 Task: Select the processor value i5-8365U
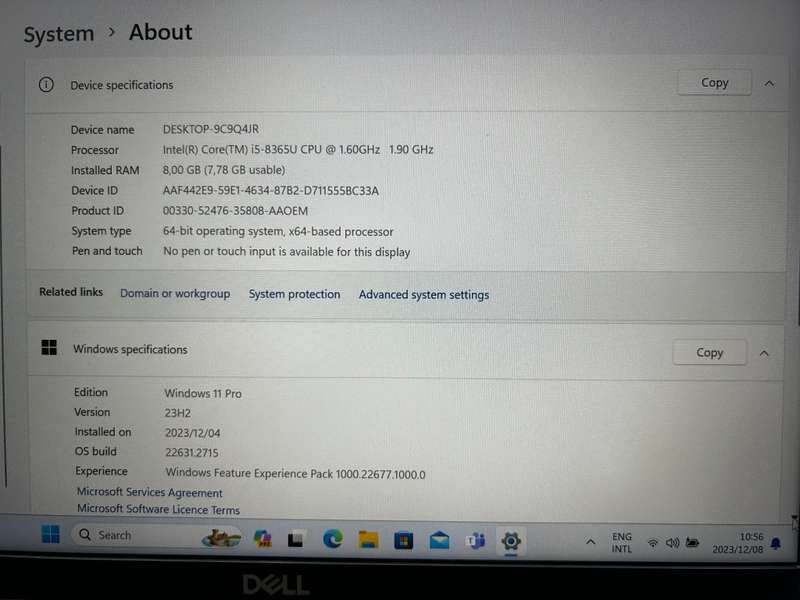[x=298, y=149]
